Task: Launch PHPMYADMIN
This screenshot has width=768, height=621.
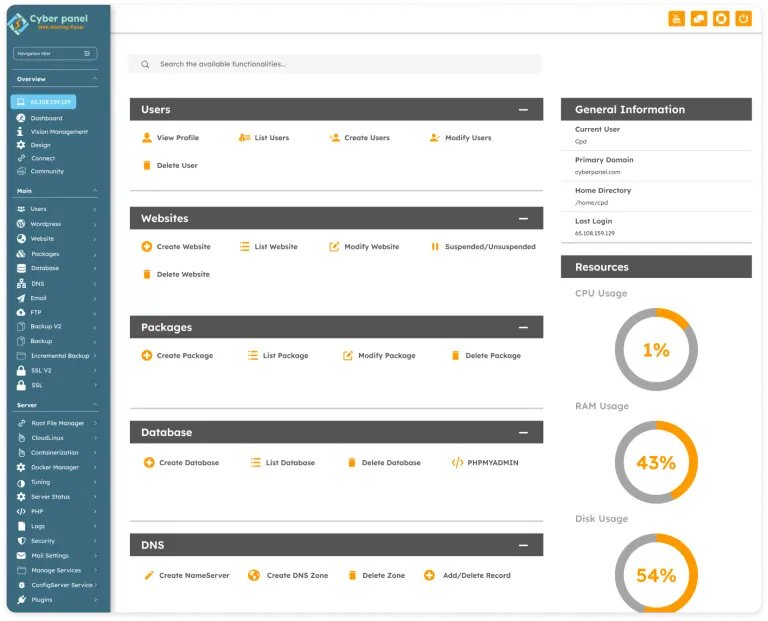Action: click(485, 462)
